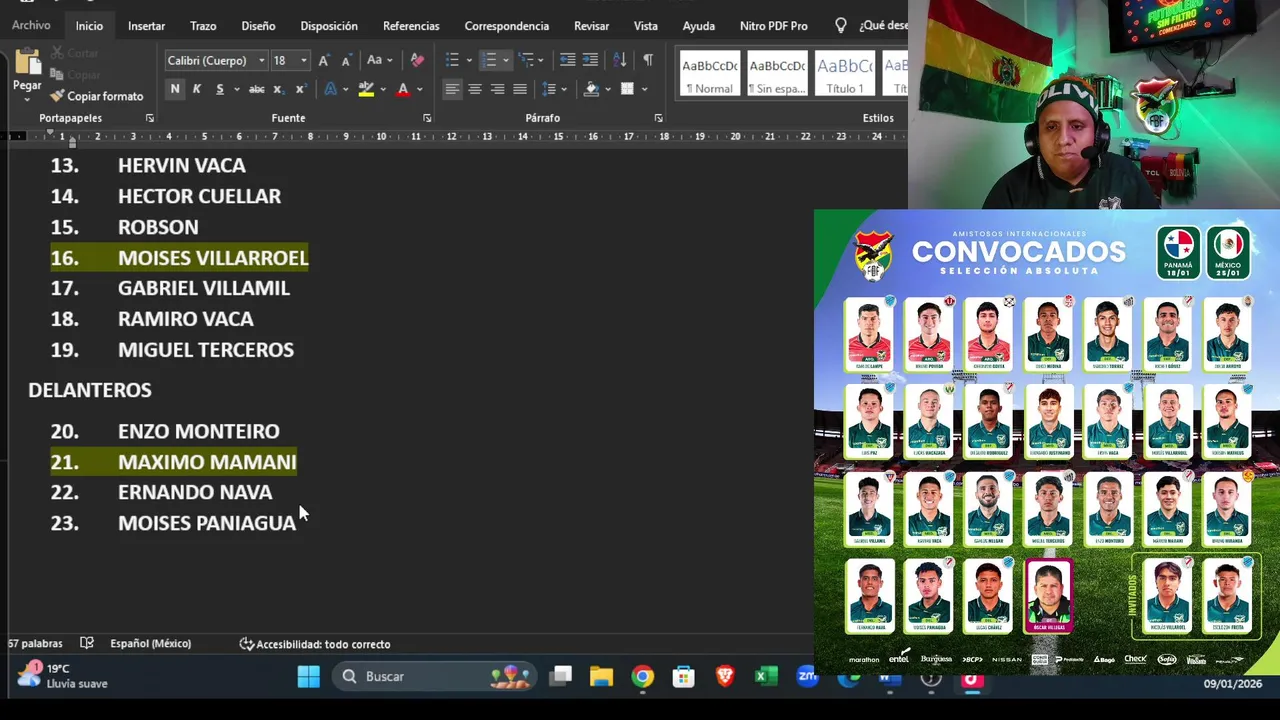Open the Windows Start menu
The height and width of the screenshot is (720, 1280).
308,677
